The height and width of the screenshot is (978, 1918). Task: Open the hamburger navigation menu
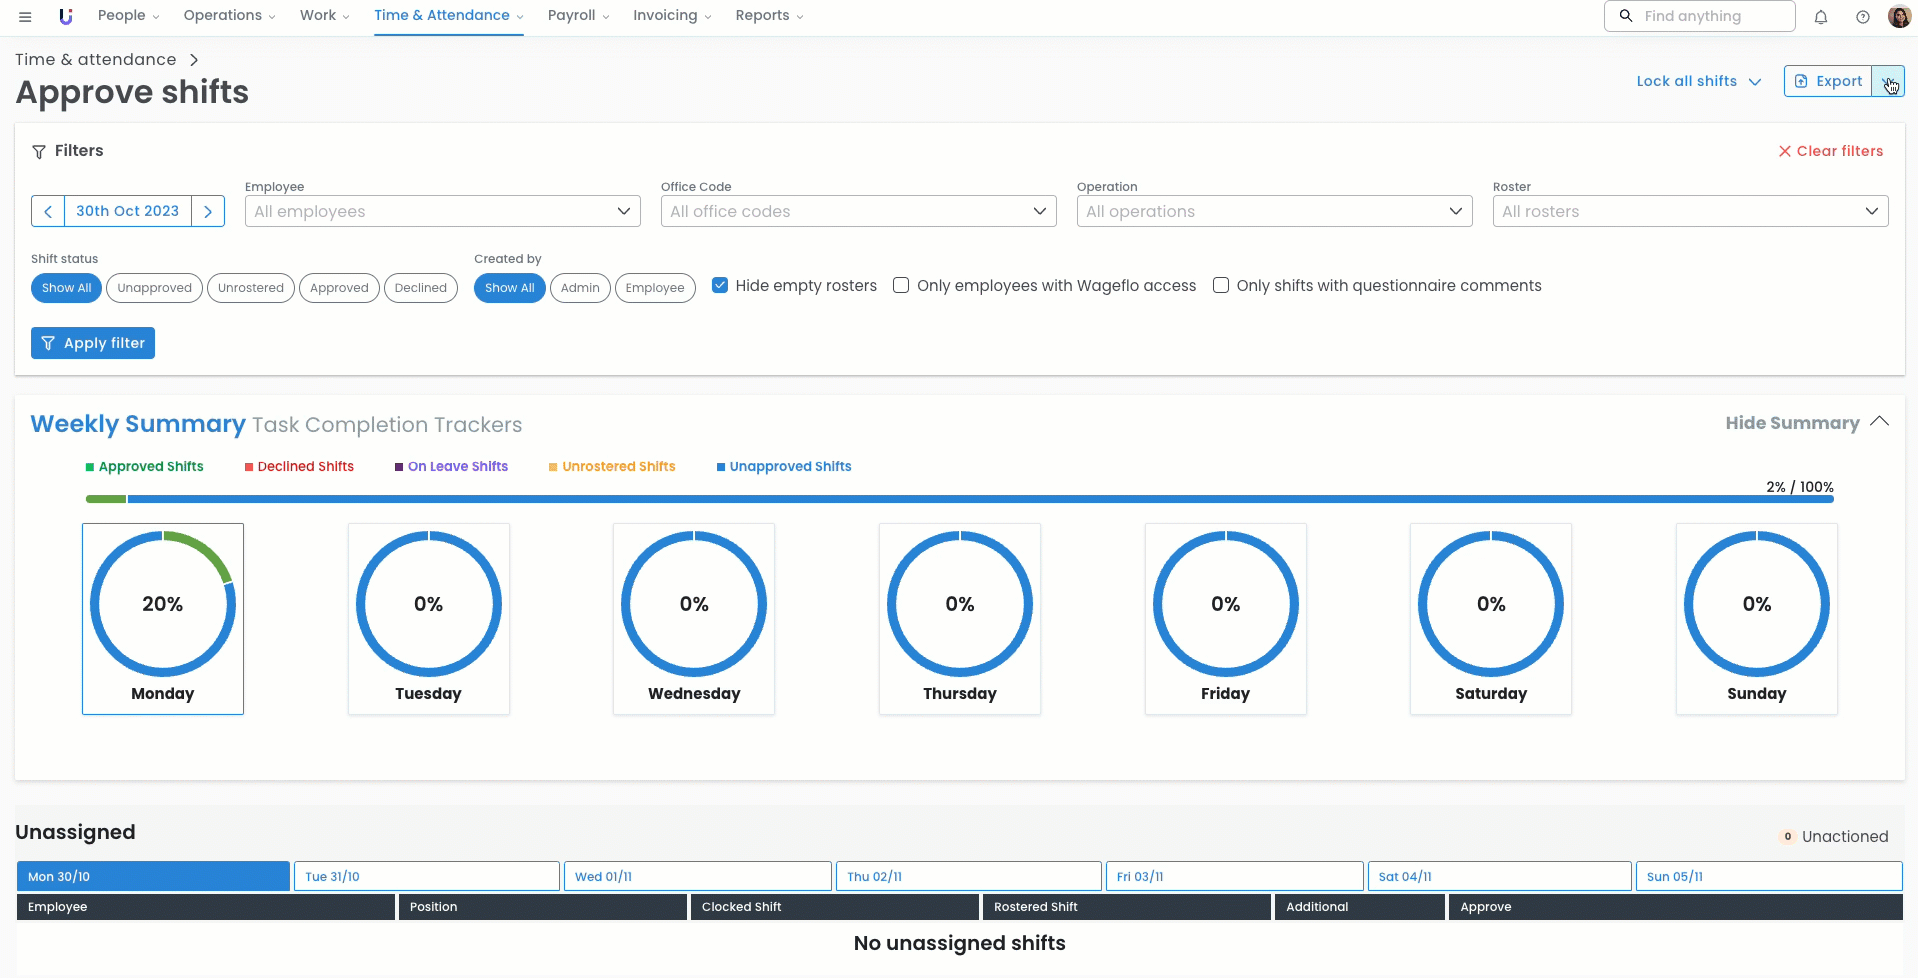25,16
